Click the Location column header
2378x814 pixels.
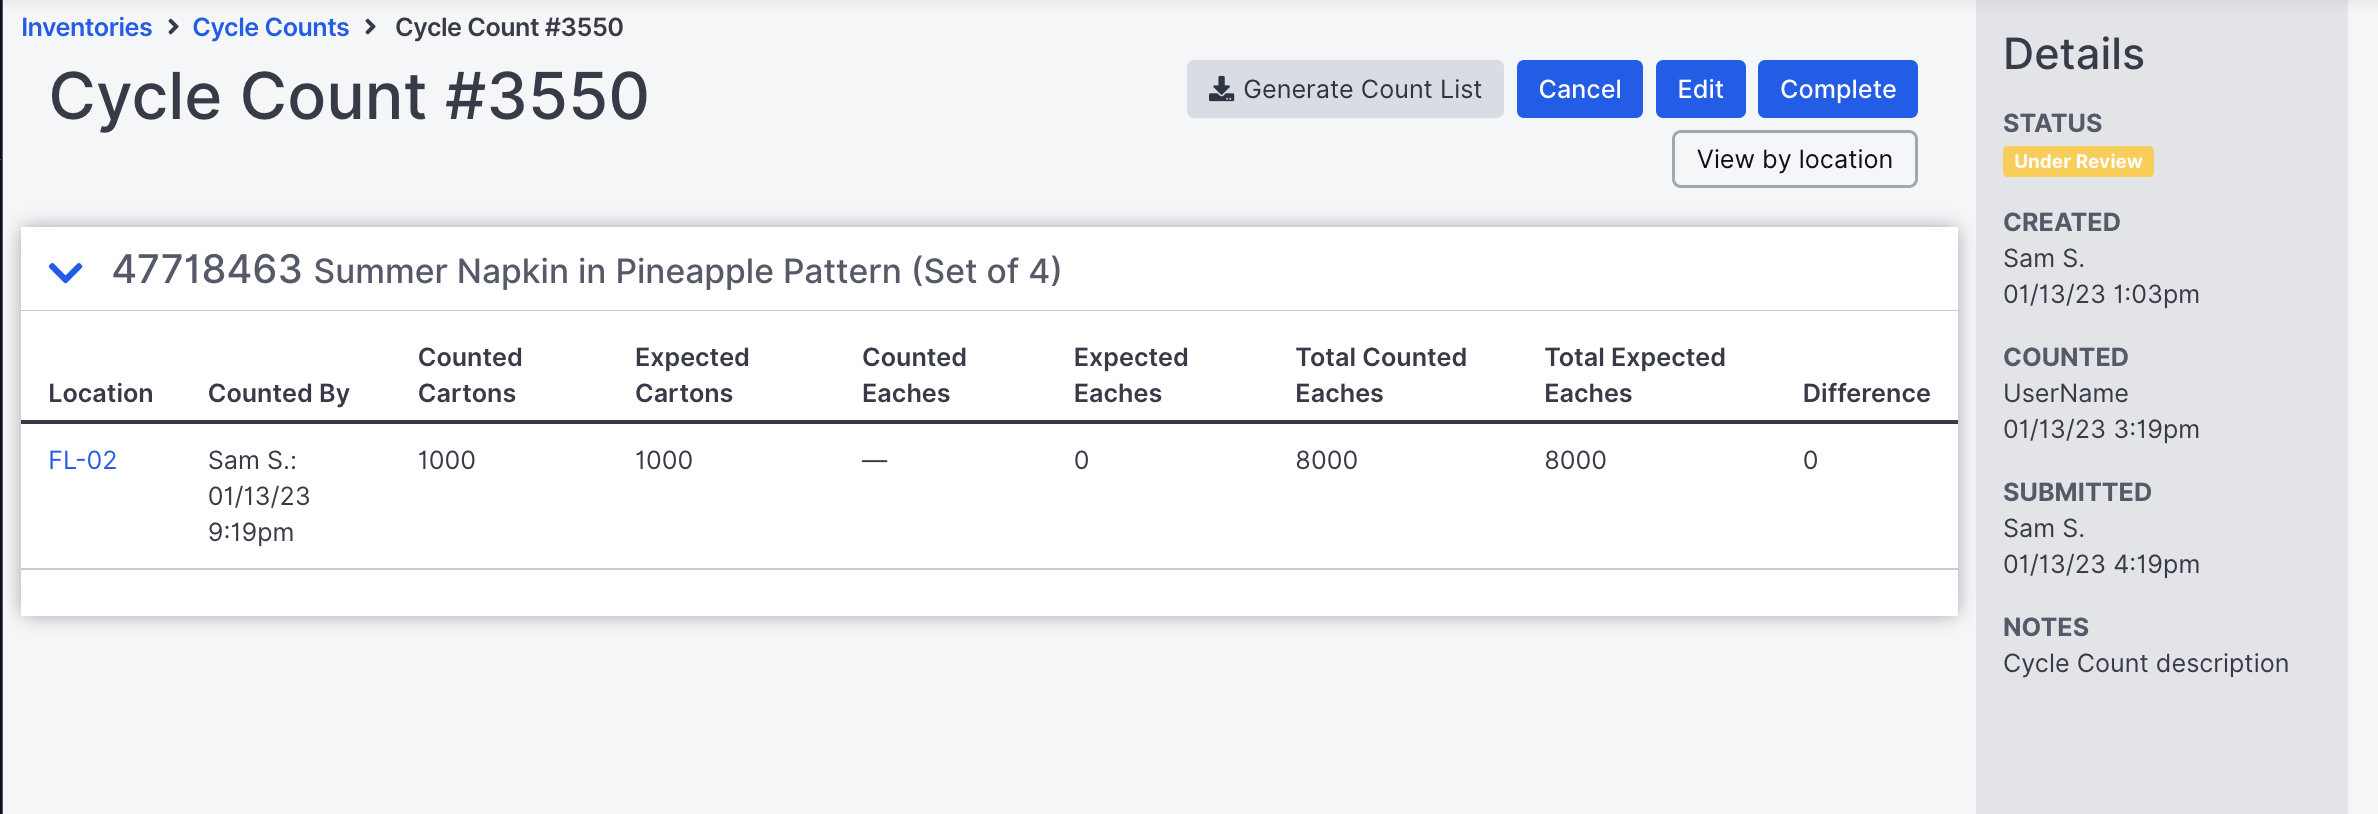coord(100,393)
